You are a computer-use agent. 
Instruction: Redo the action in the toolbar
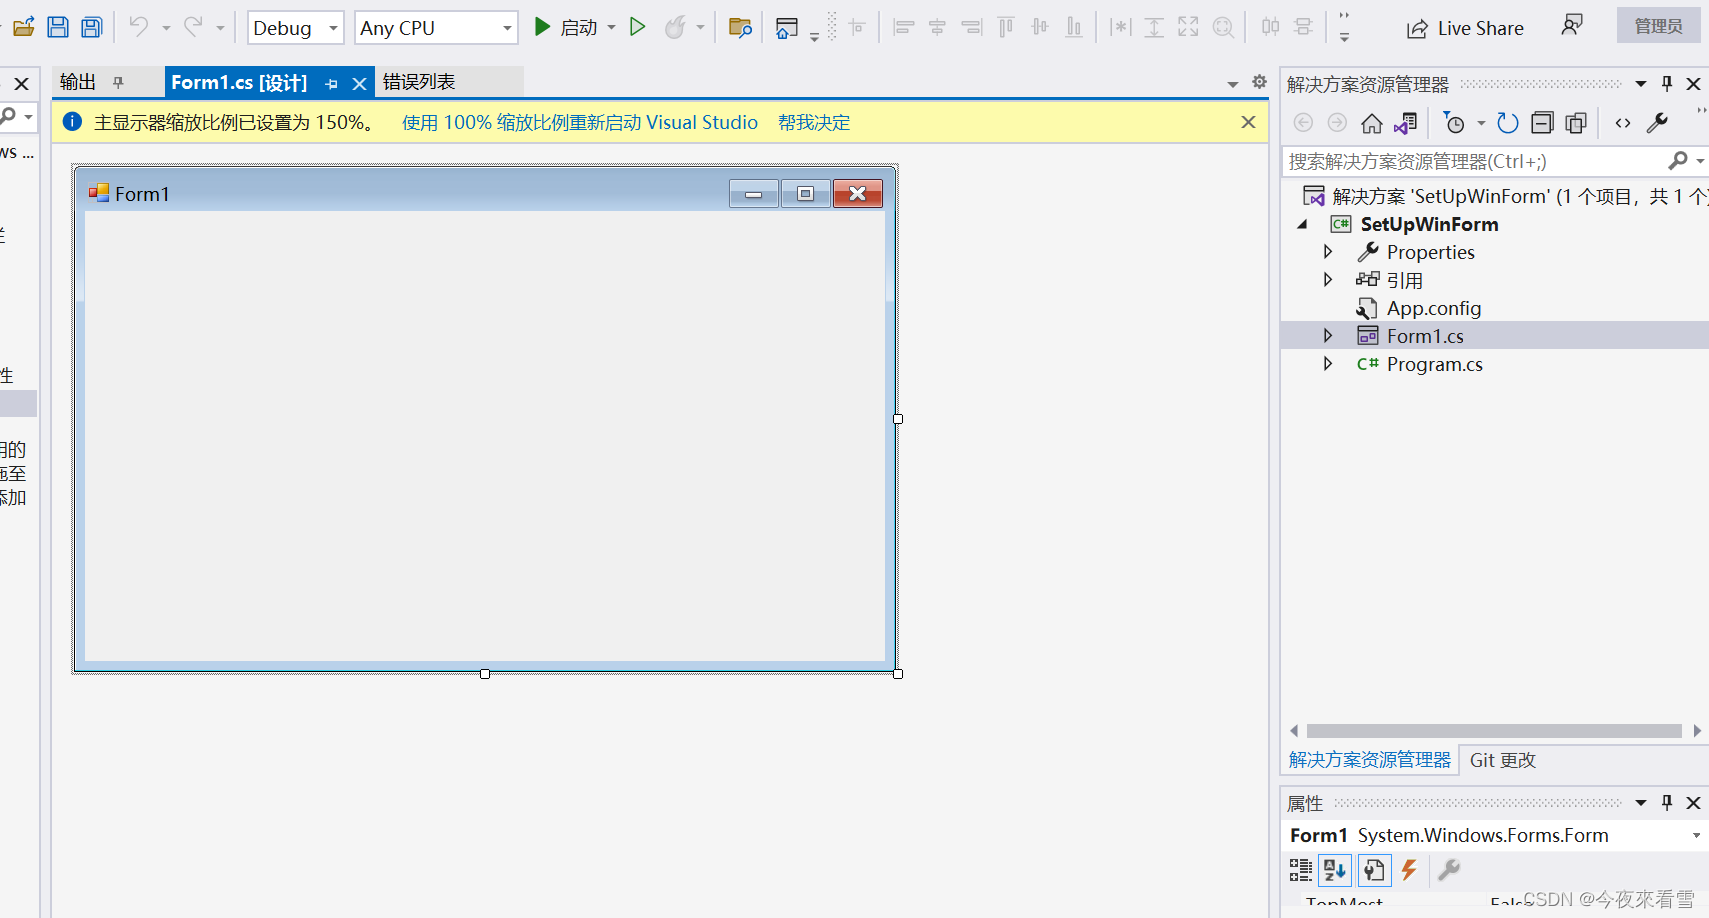(x=193, y=27)
